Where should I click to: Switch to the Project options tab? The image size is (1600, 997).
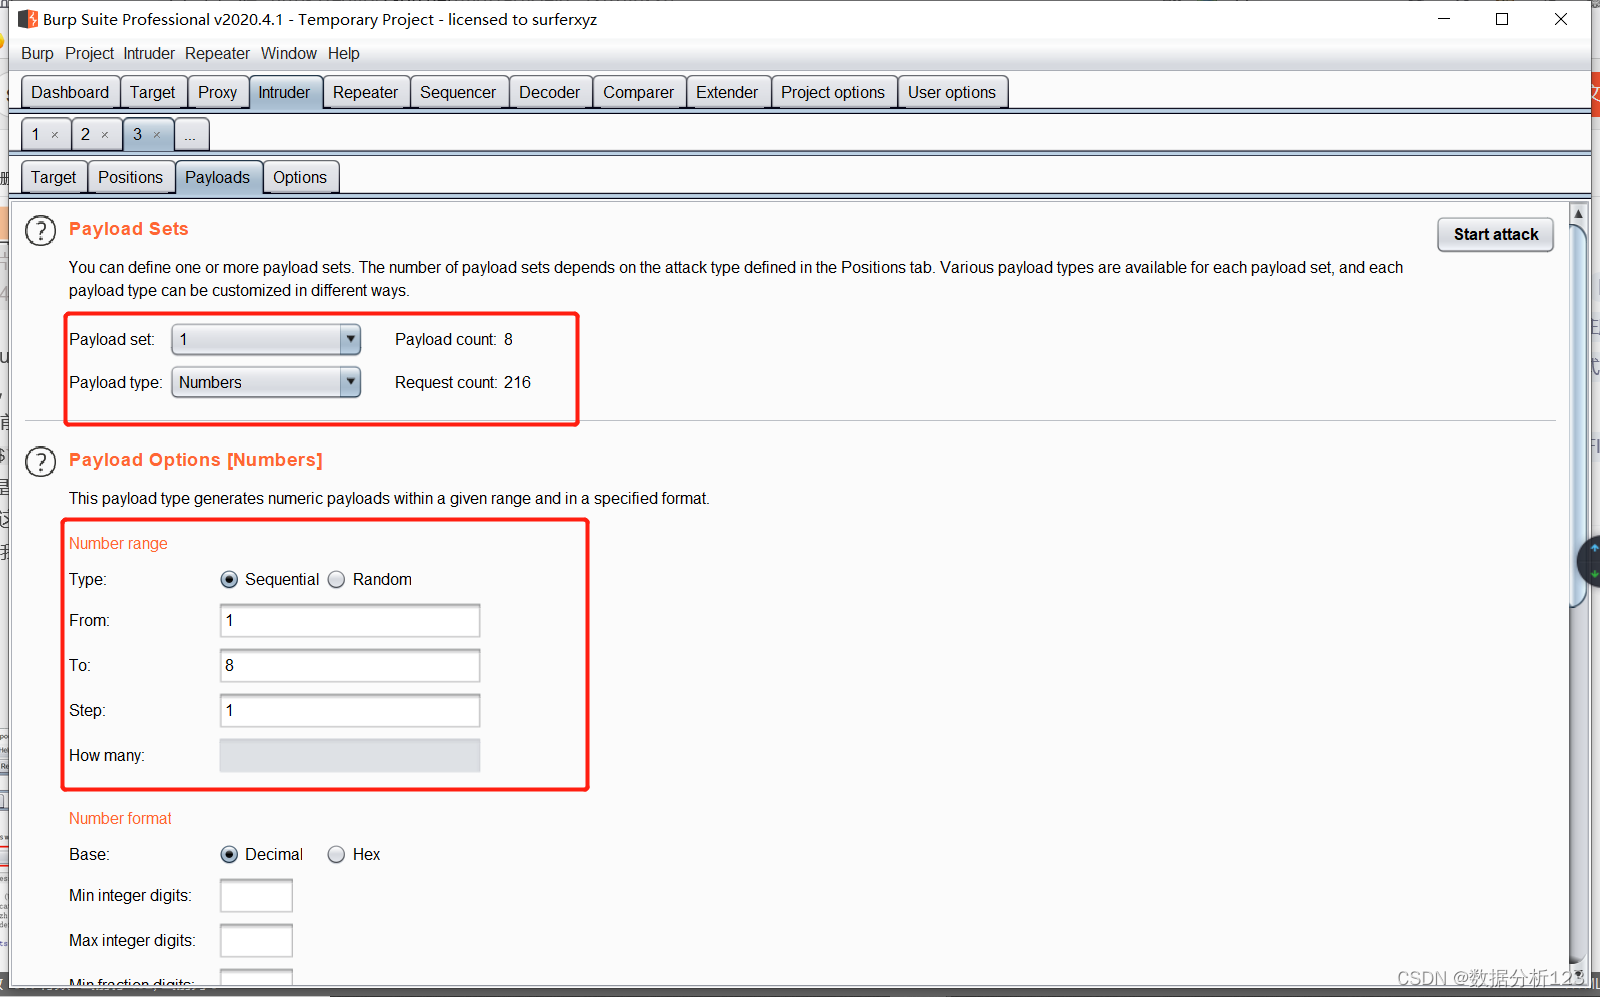click(833, 93)
